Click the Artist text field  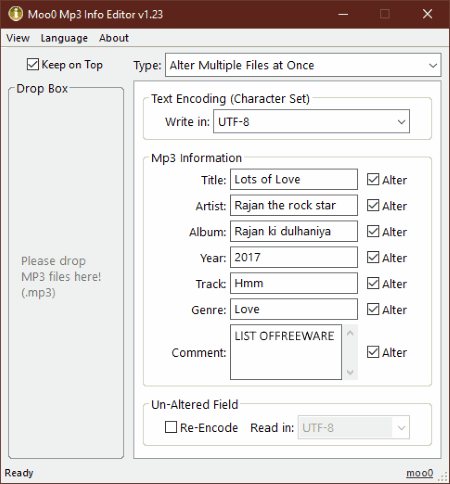point(294,205)
